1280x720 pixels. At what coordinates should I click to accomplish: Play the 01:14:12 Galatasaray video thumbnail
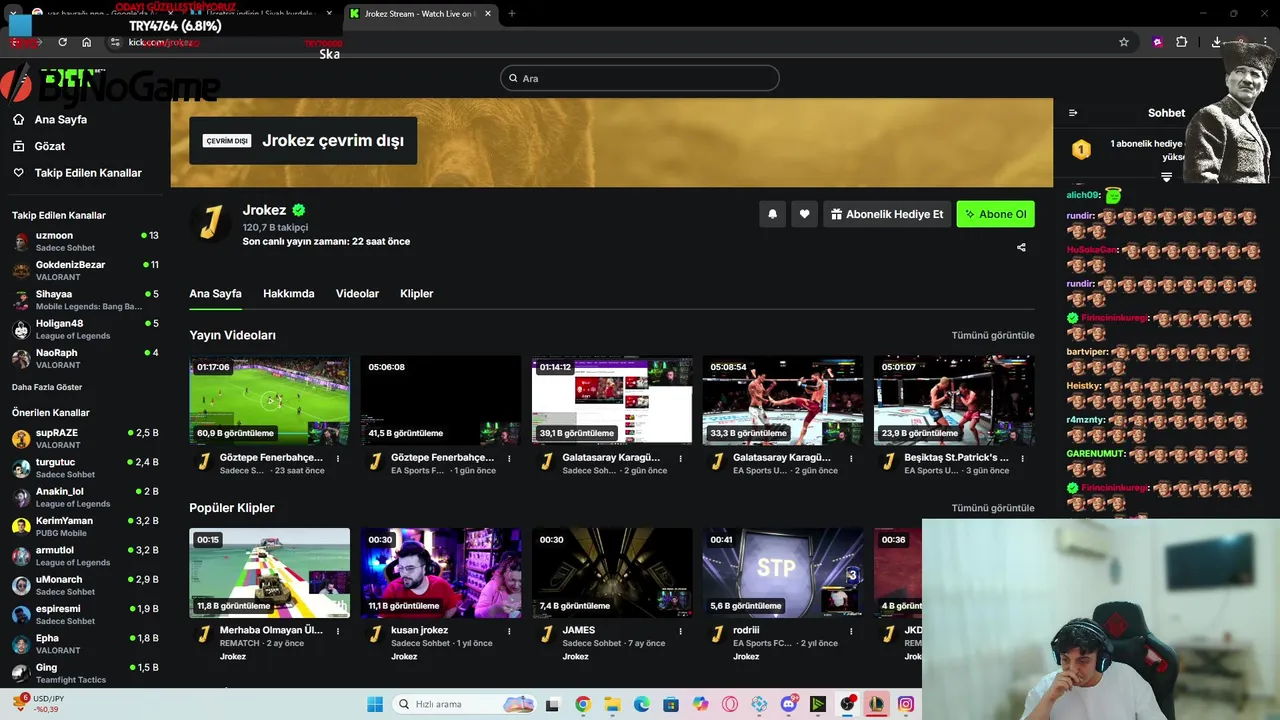point(612,400)
